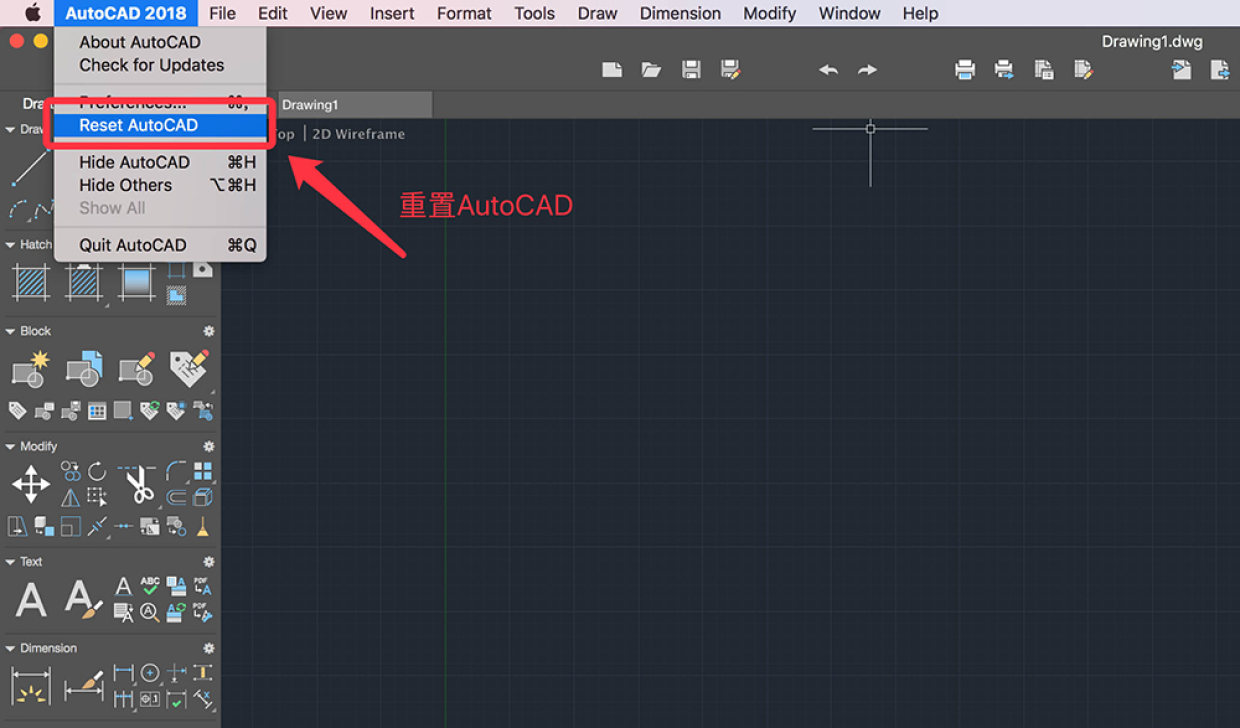This screenshot has width=1240, height=728.
Task: Select the Fillet tool rounded corner icon
Action: pos(176,471)
